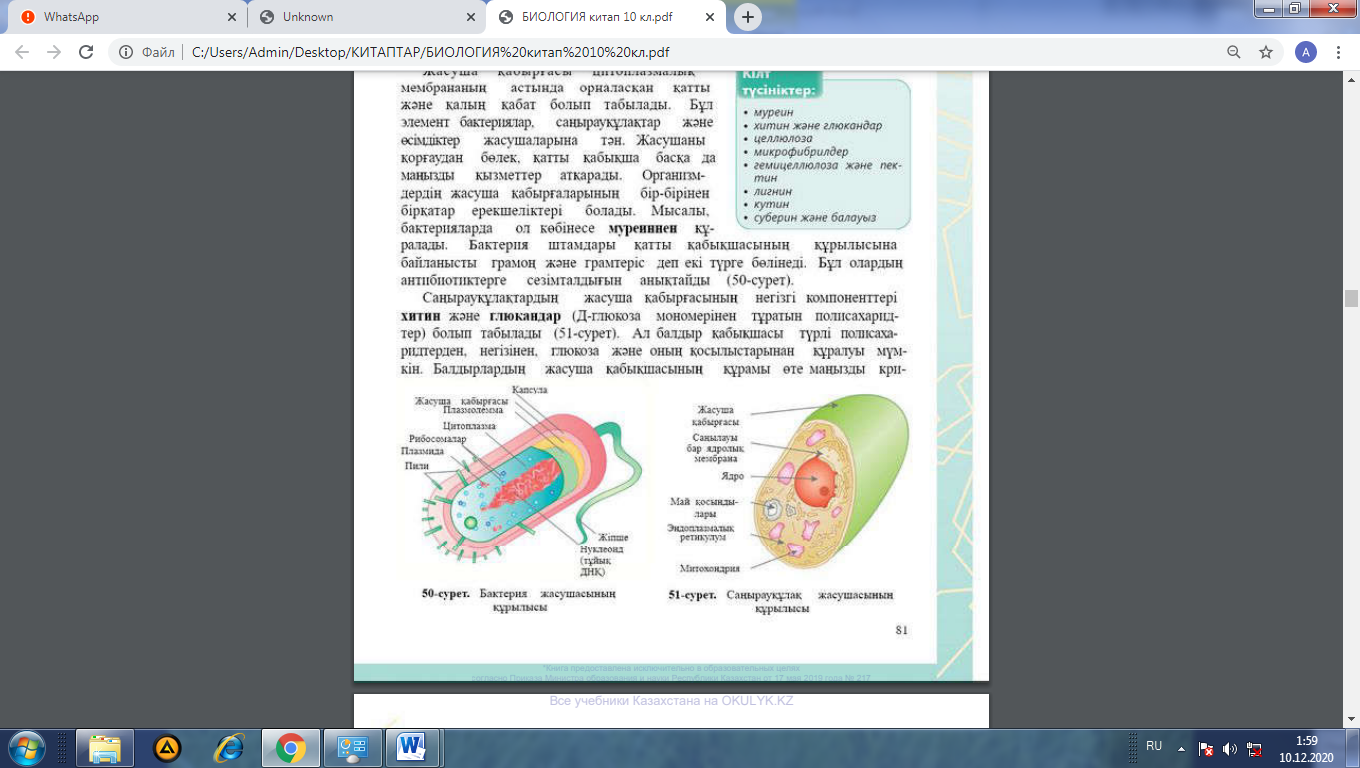Open the Action Center flag icon
The height and width of the screenshot is (768, 1360).
click(x=1206, y=748)
